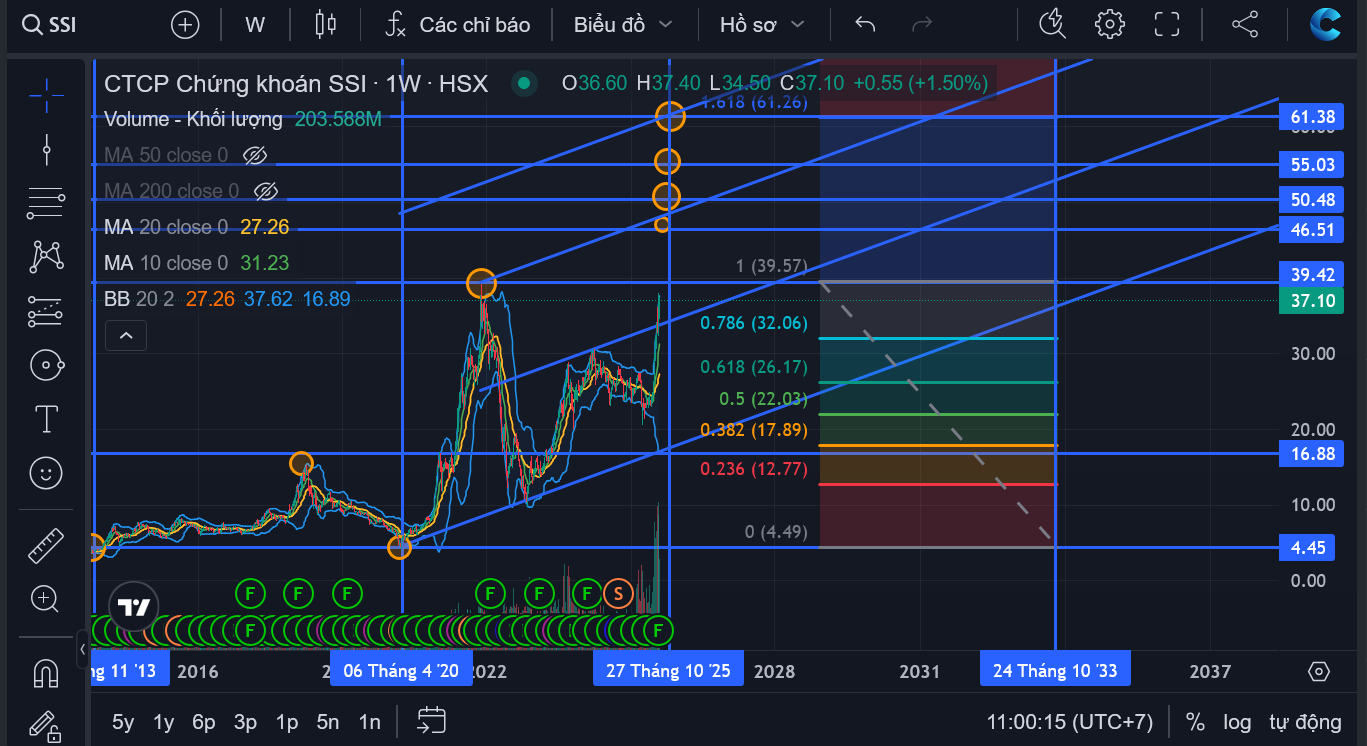Click the share chart icon
Screen dimensions: 1367x746
[1245, 25]
